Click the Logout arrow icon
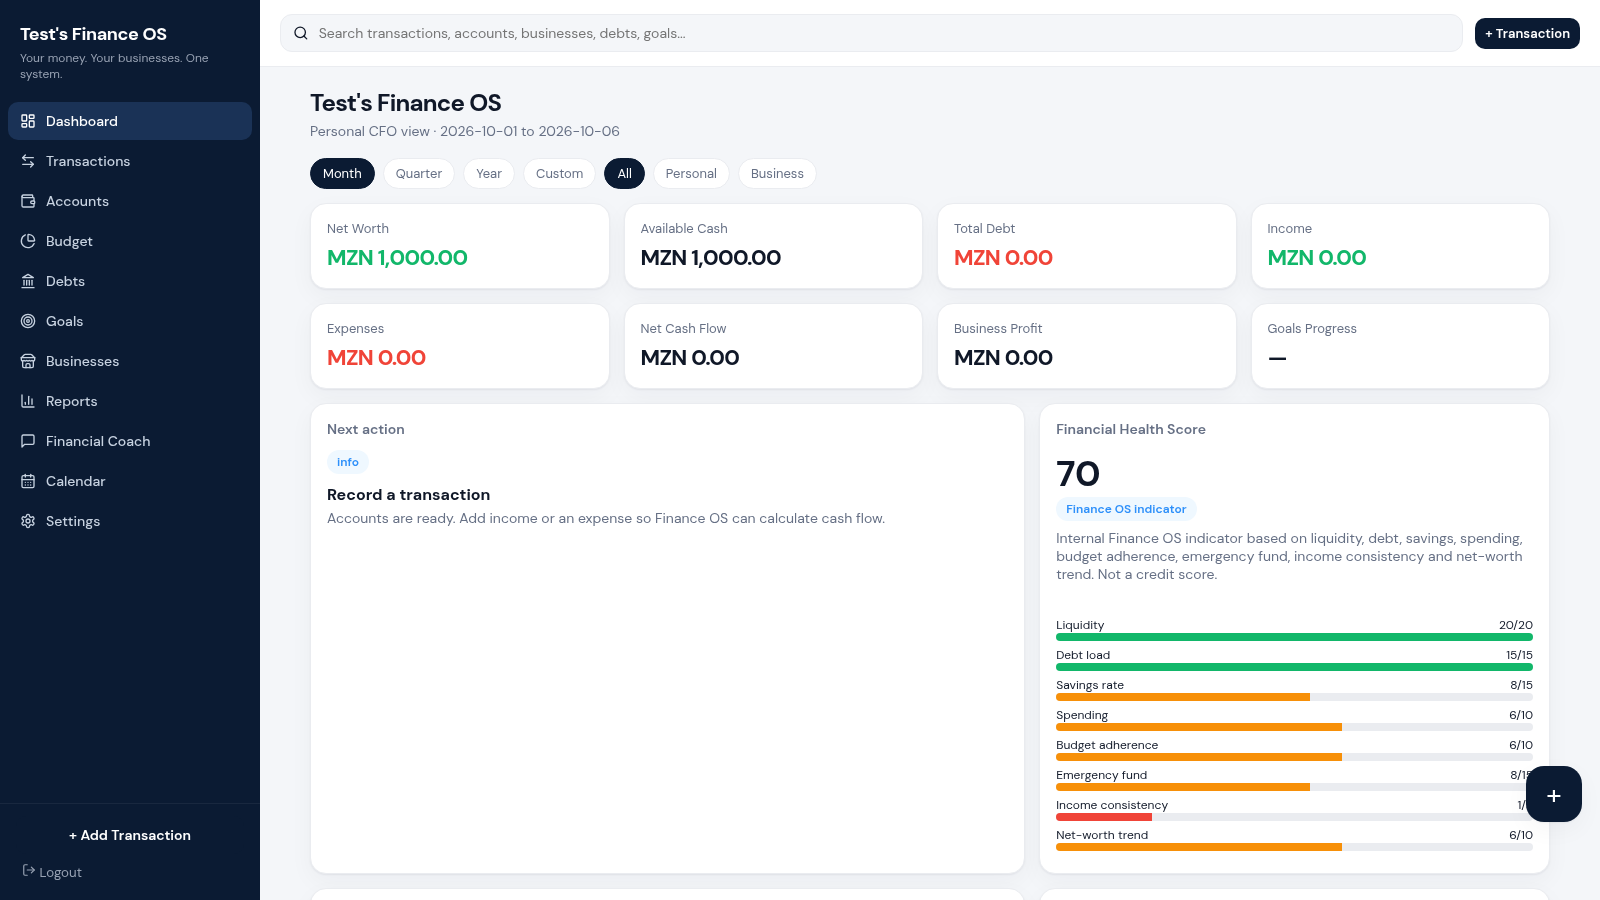Viewport: 1600px width, 900px height. 29,871
